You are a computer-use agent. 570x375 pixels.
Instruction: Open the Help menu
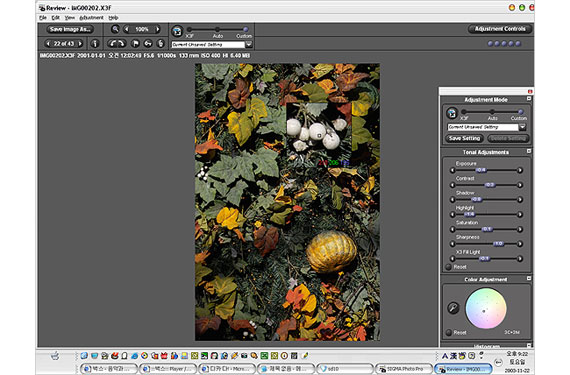[x=113, y=17]
